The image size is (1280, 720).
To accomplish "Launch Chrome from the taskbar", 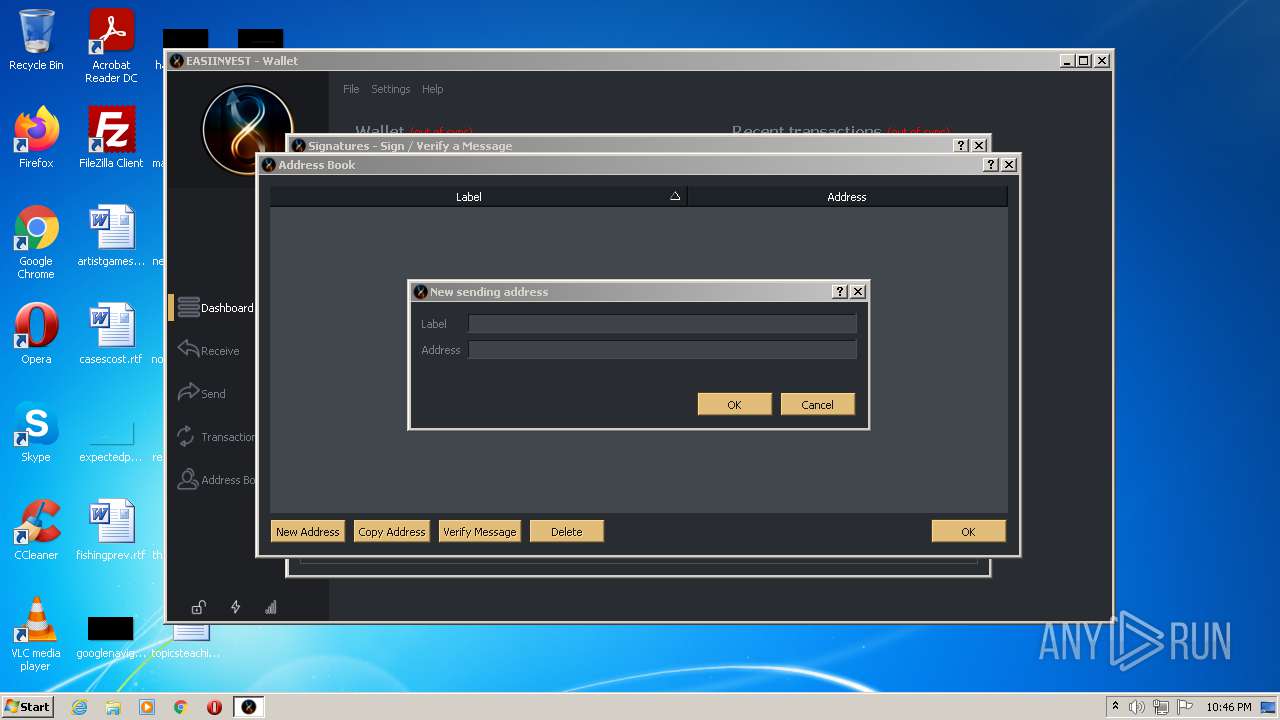I will 180,707.
